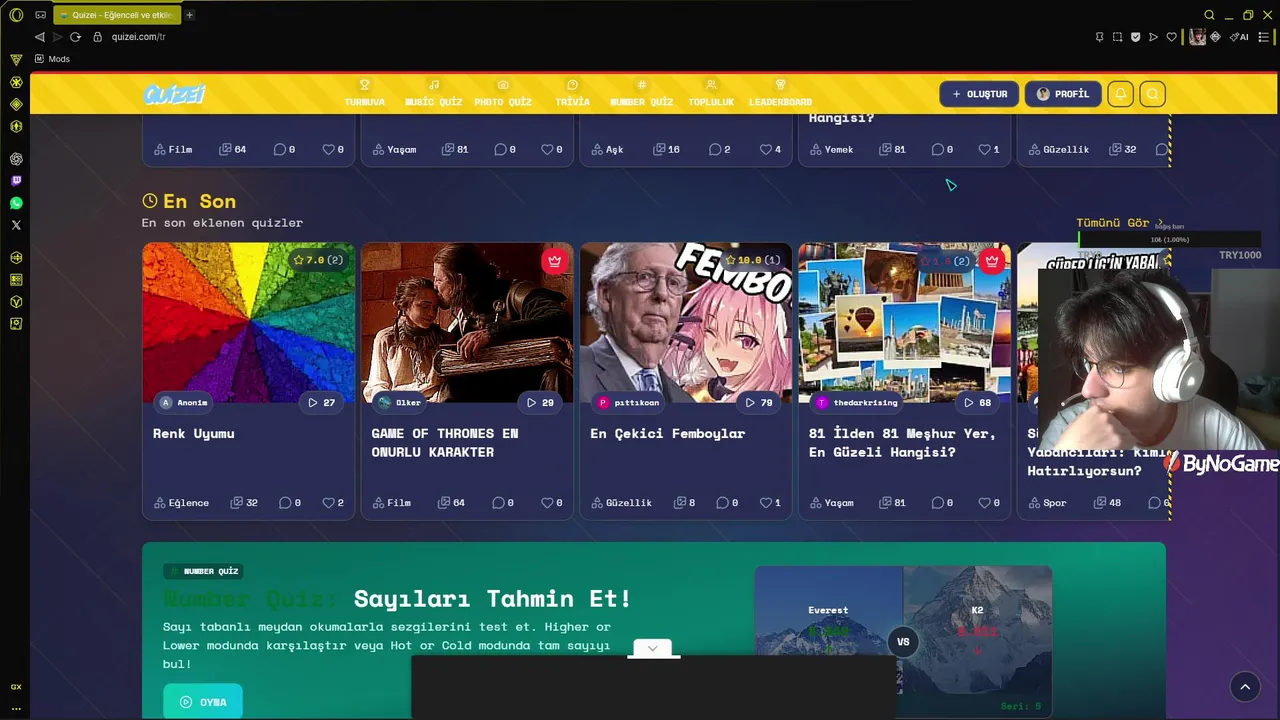Viewport: 1280px width, 720px height.
Task: Open the Trivia menu item
Action: [572, 94]
